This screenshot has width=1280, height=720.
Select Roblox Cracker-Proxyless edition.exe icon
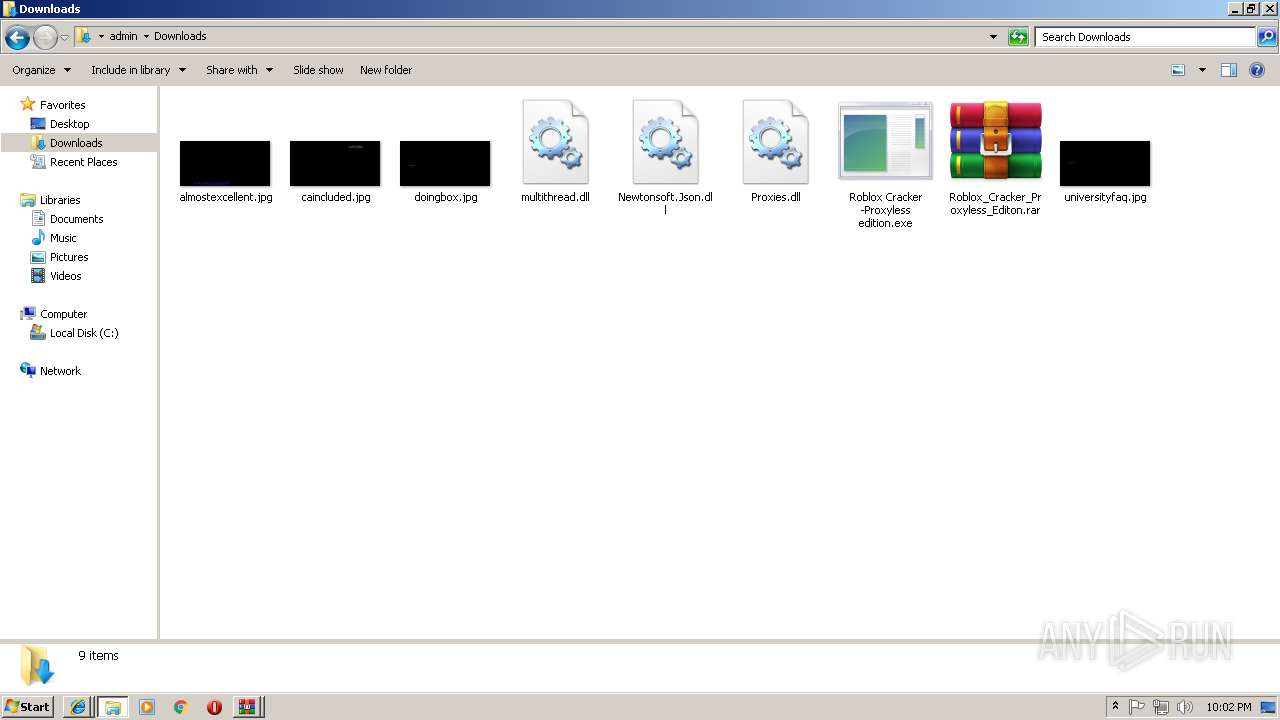tap(885, 142)
